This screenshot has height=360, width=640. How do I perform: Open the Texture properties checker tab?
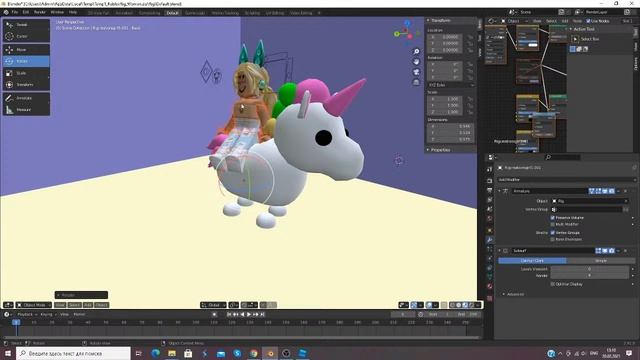[490, 298]
